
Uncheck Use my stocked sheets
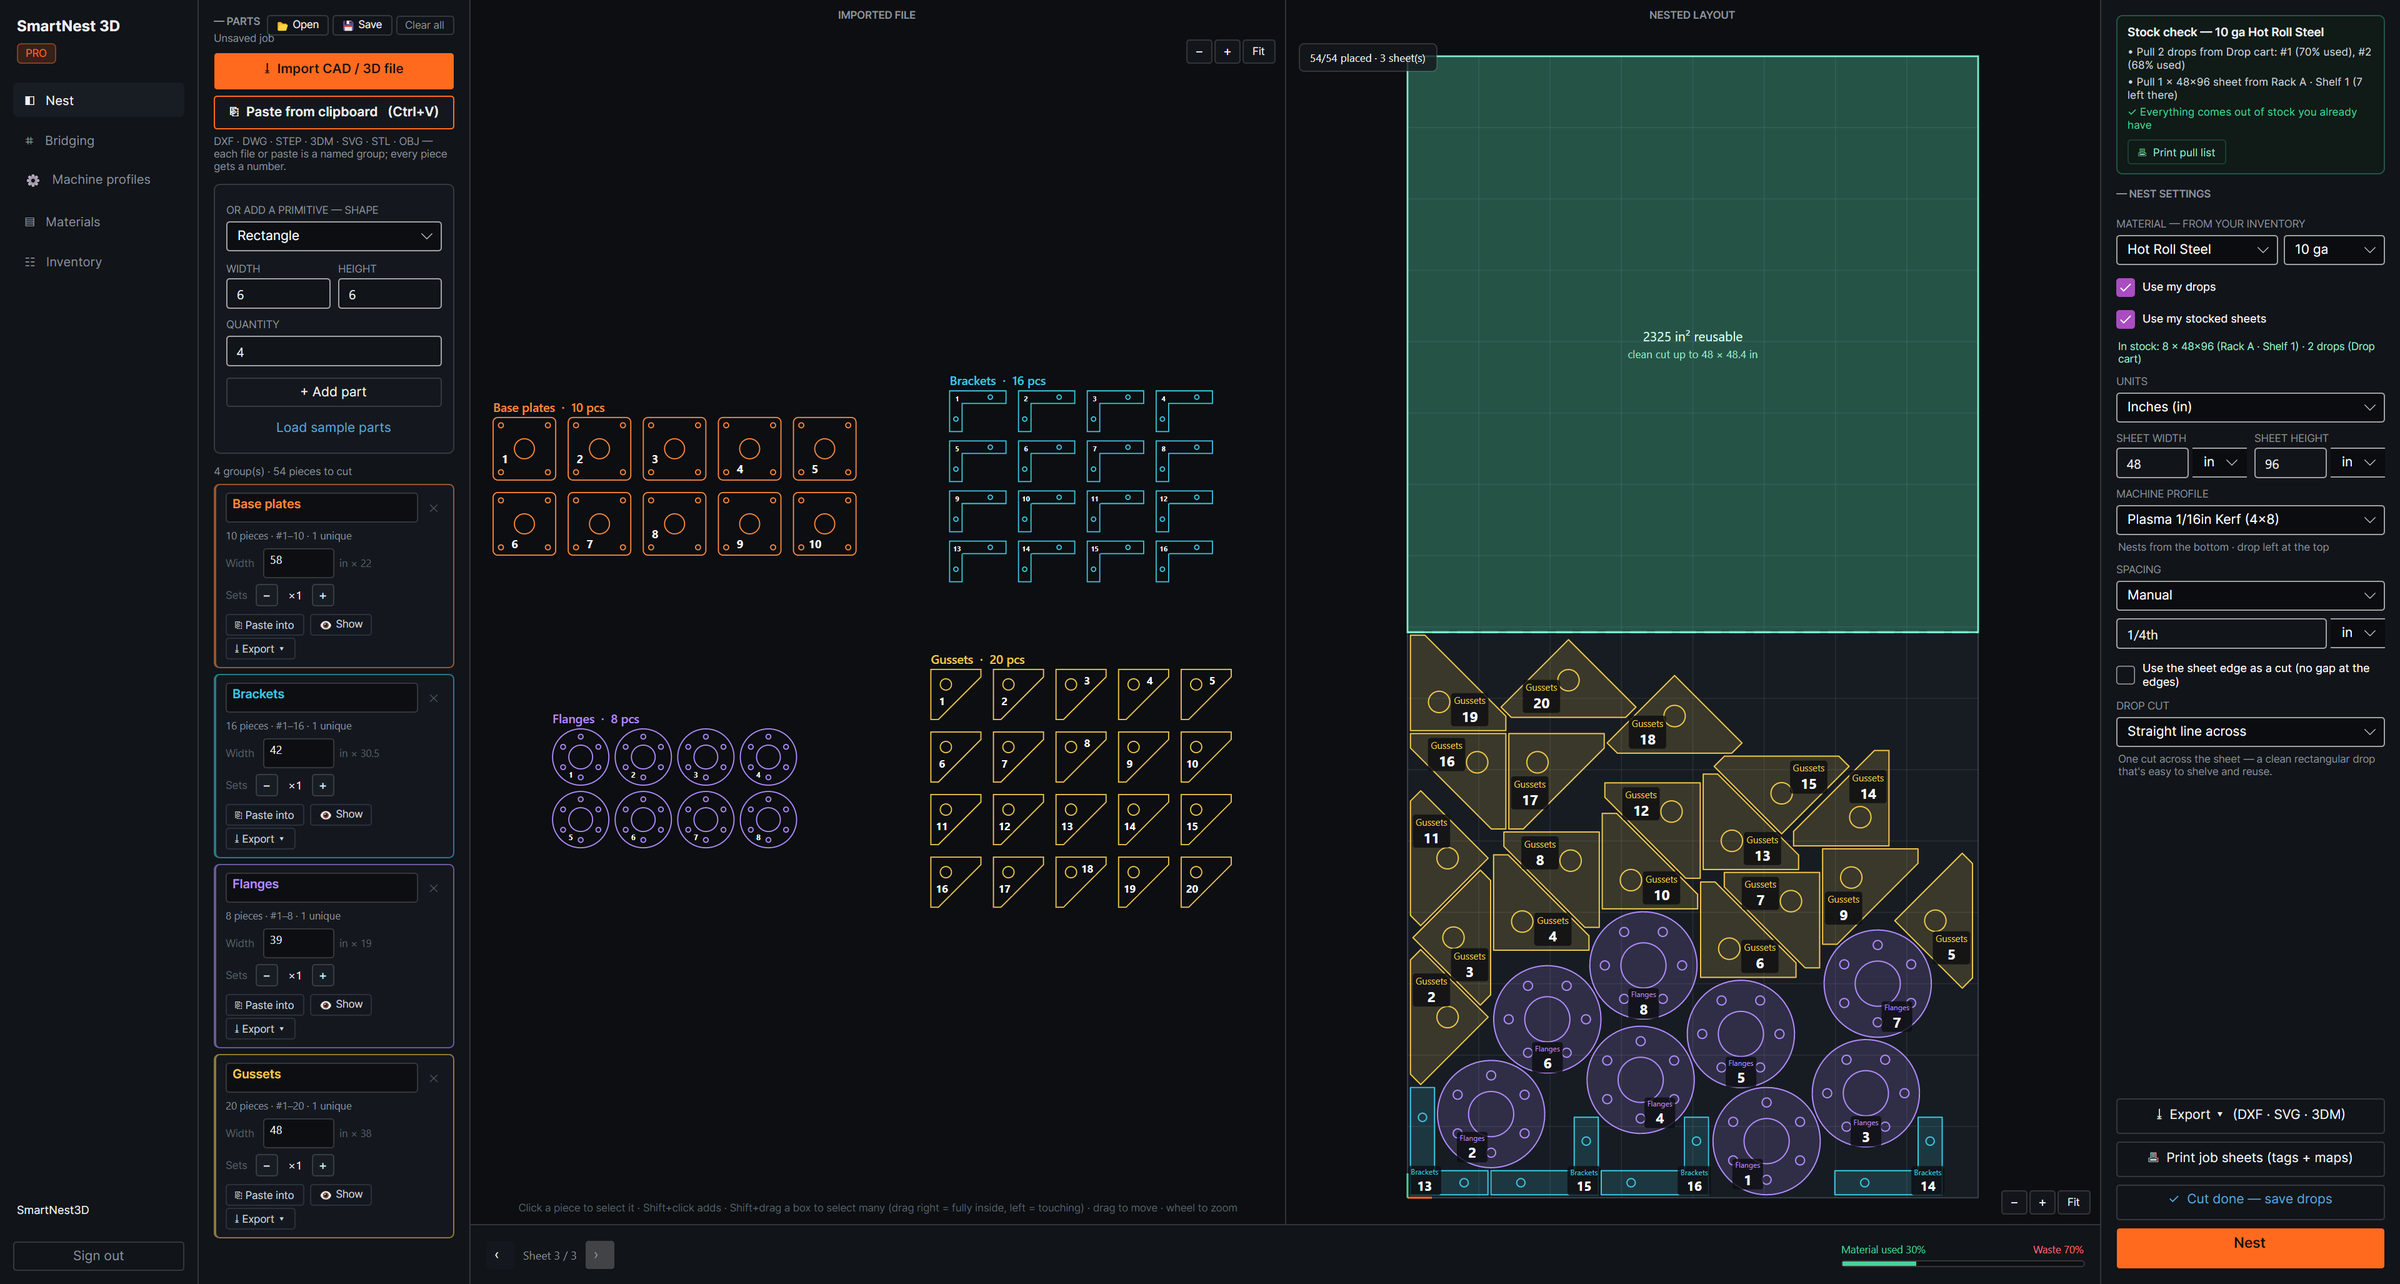coord(2126,320)
